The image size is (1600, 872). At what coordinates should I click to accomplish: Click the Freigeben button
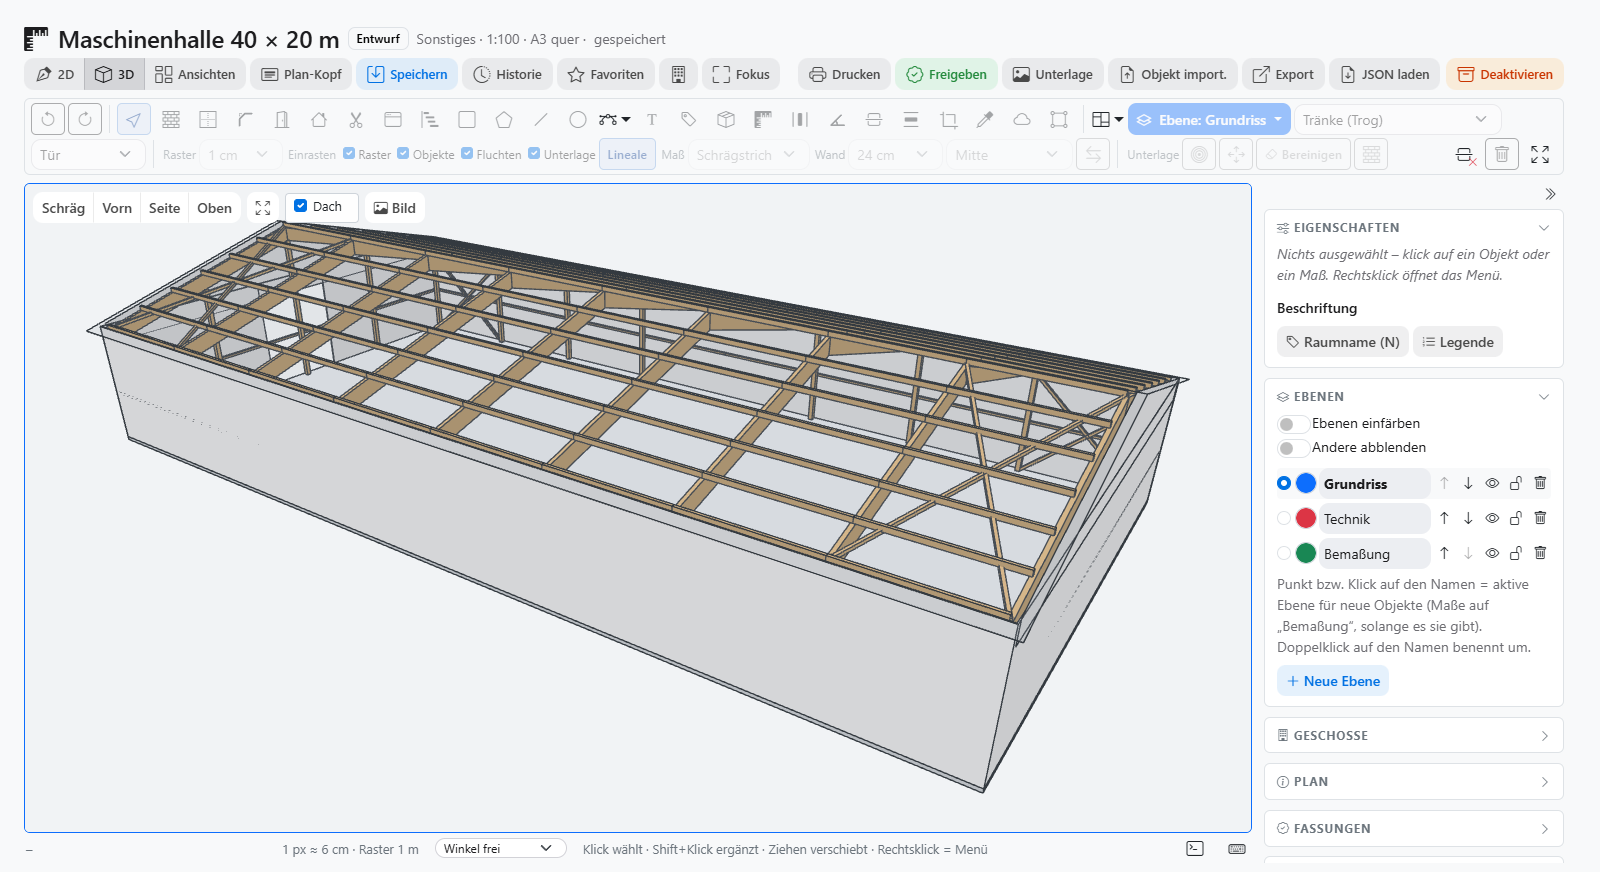tap(946, 74)
